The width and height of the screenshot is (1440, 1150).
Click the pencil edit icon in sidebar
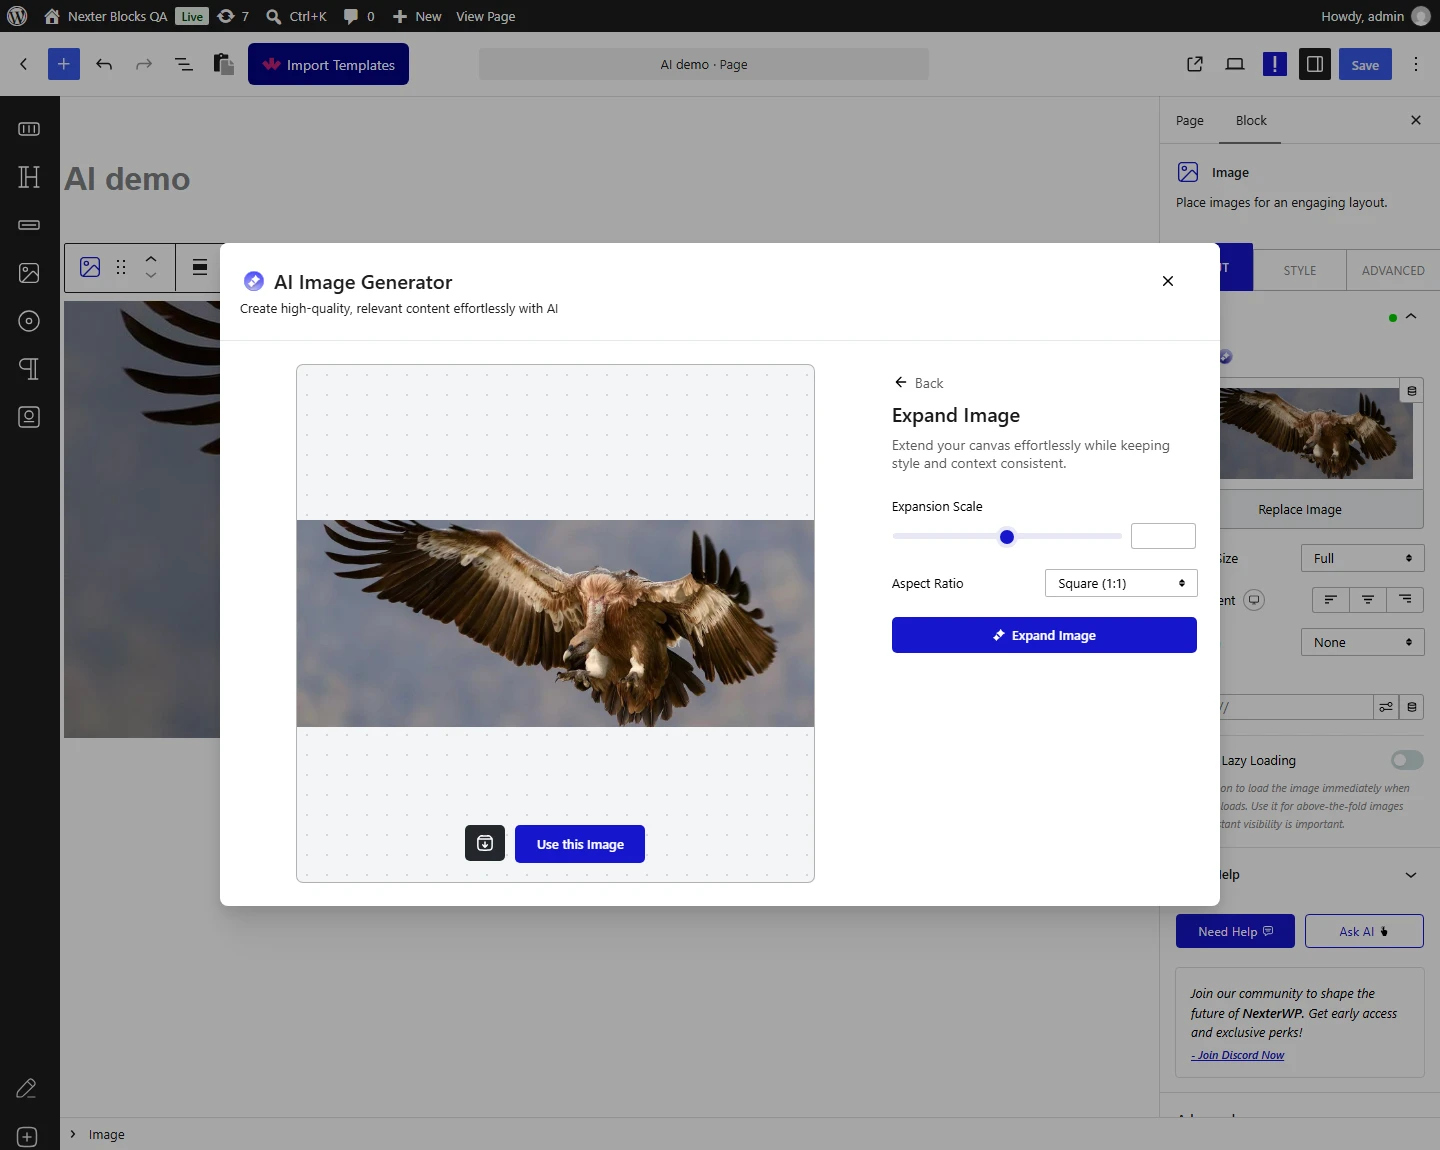pos(27,1088)
